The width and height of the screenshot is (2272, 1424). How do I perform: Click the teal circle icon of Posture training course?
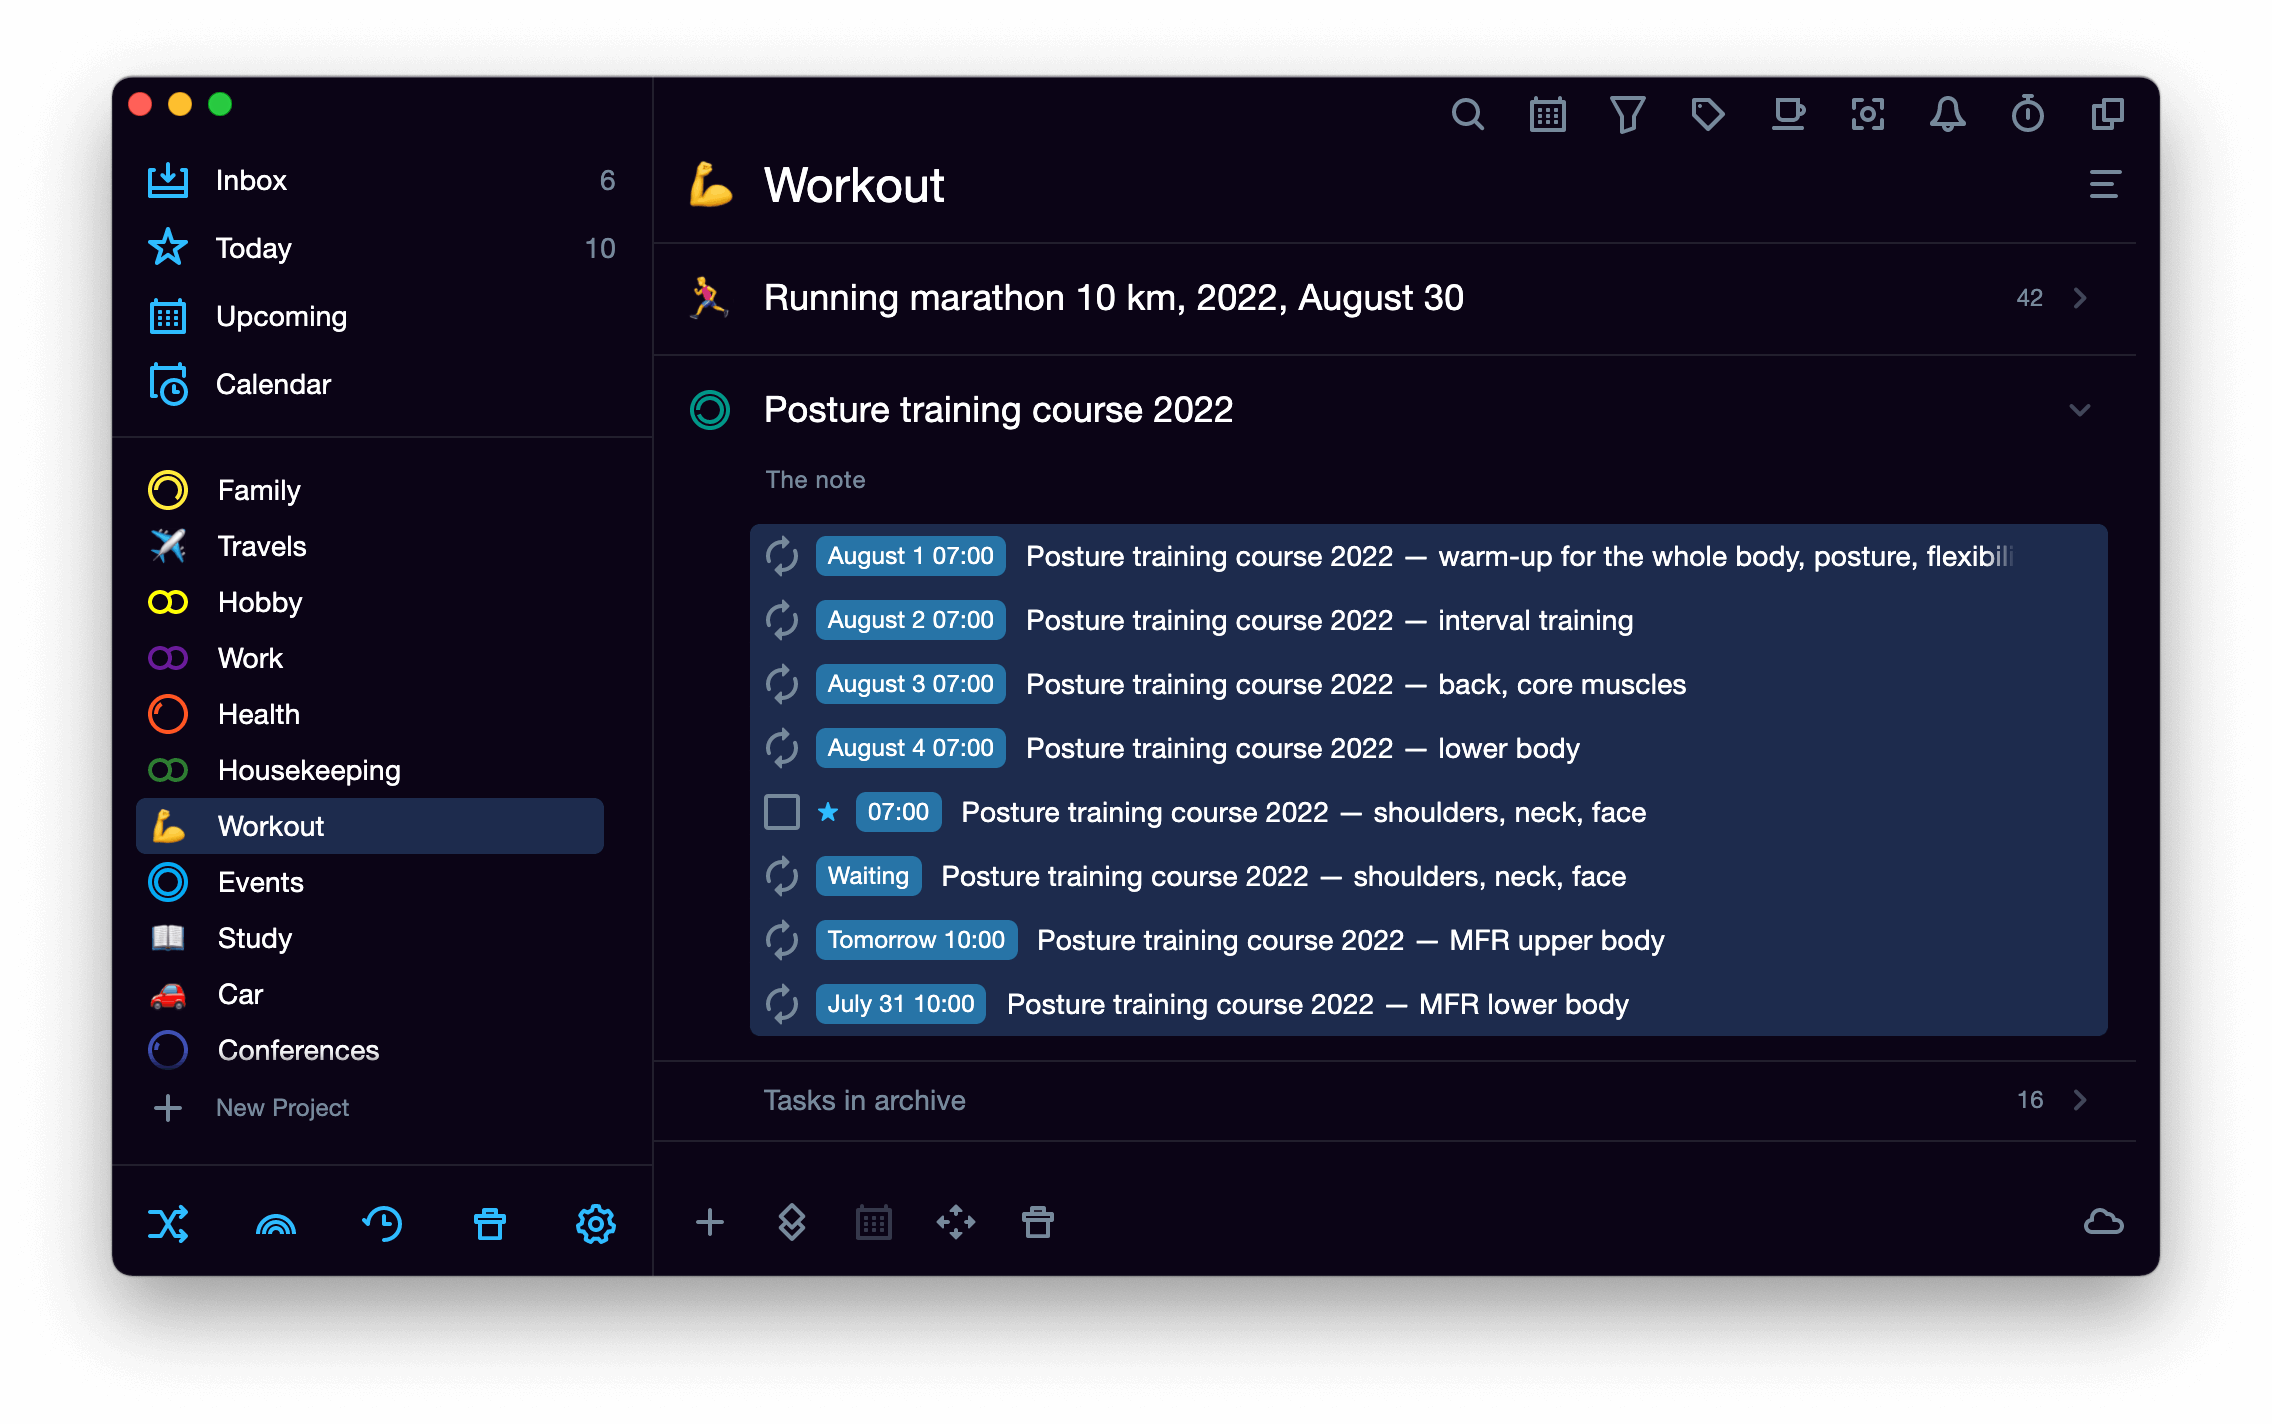(x=710, y=410)
